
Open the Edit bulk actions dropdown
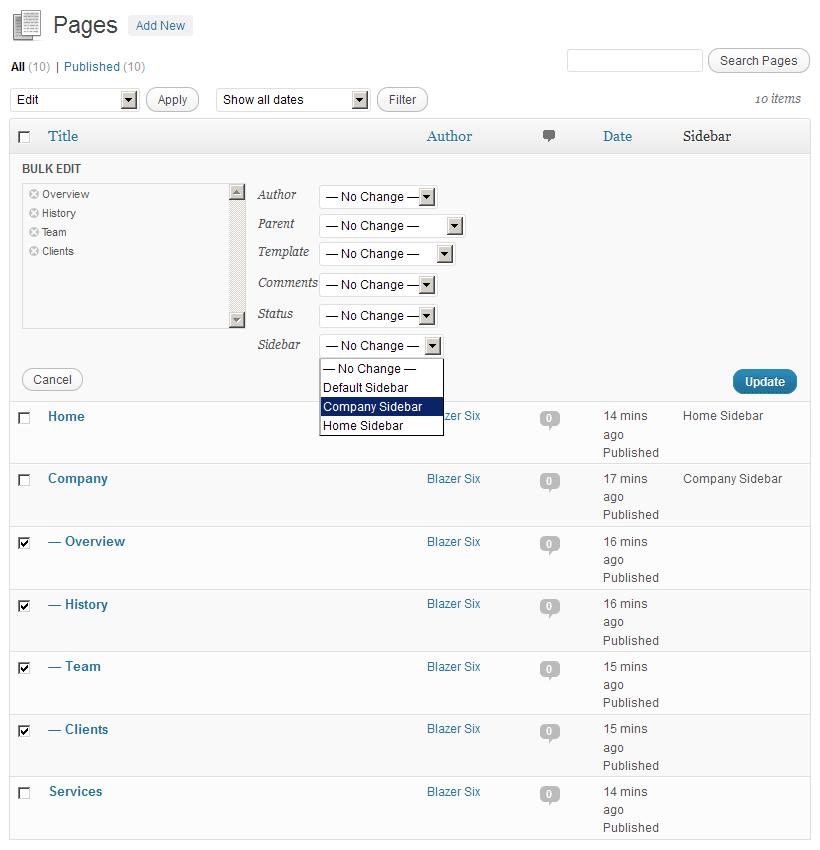75,100
